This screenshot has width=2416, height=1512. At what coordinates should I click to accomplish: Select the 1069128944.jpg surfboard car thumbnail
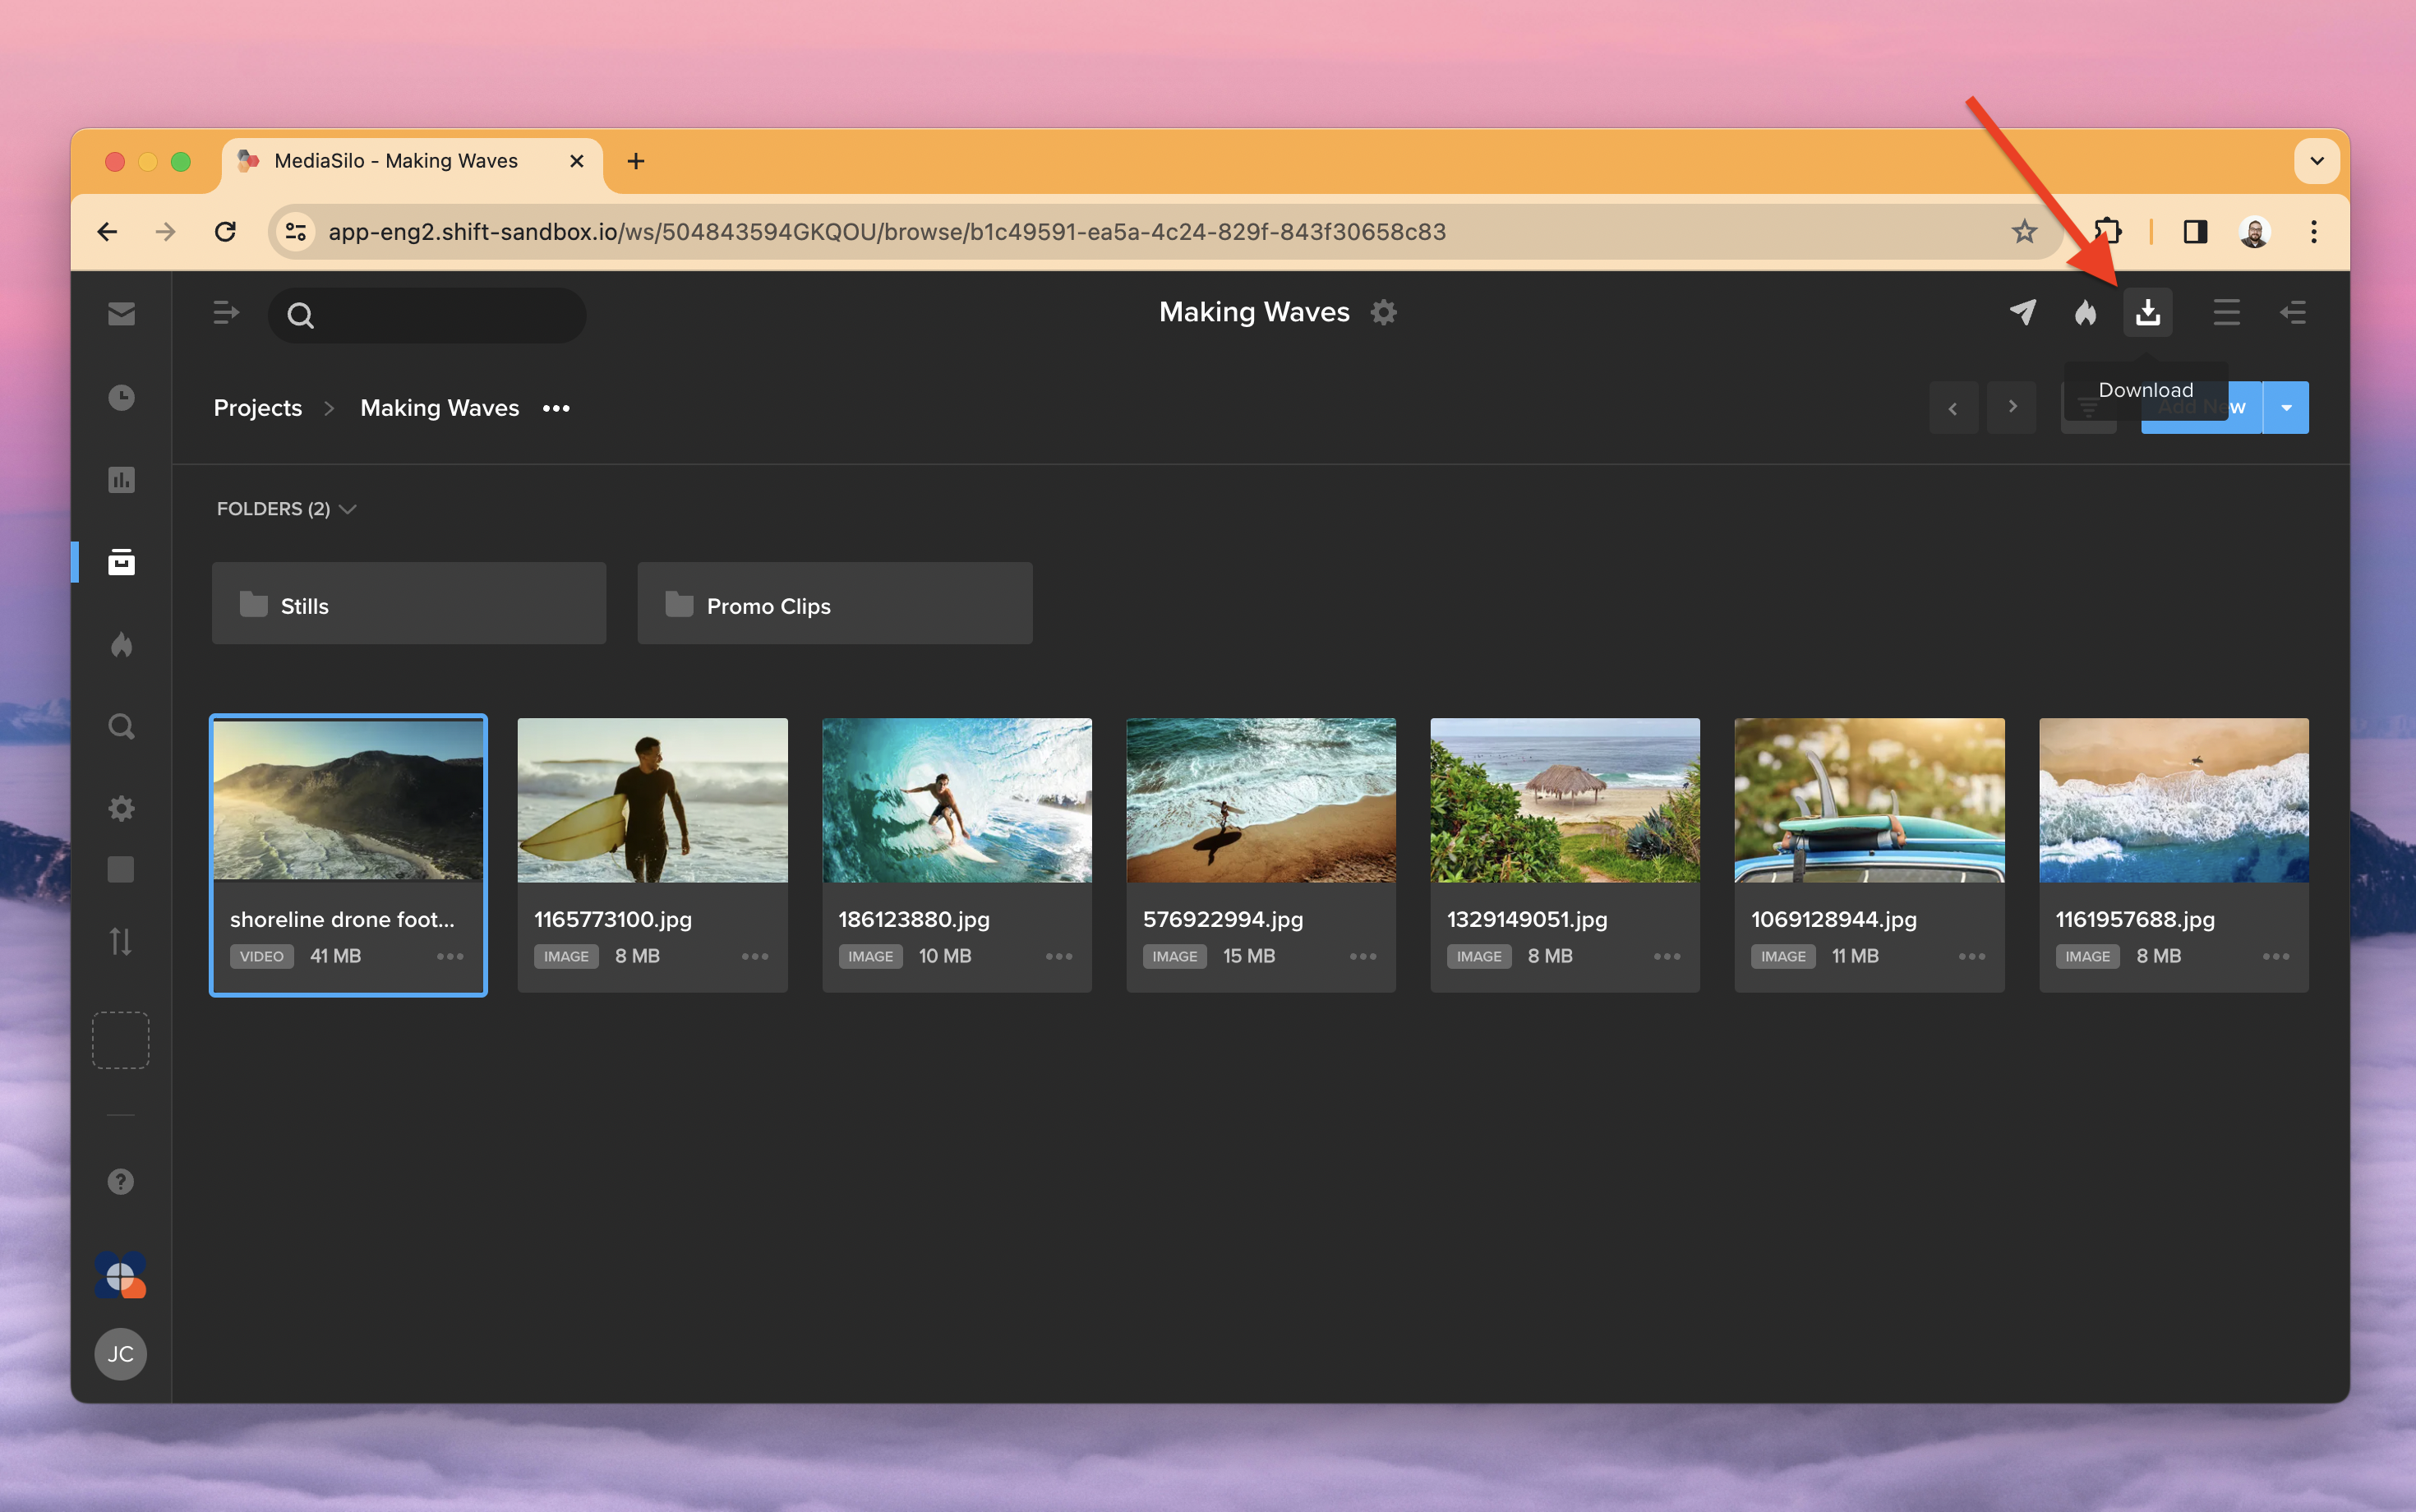coord(1870,800)
